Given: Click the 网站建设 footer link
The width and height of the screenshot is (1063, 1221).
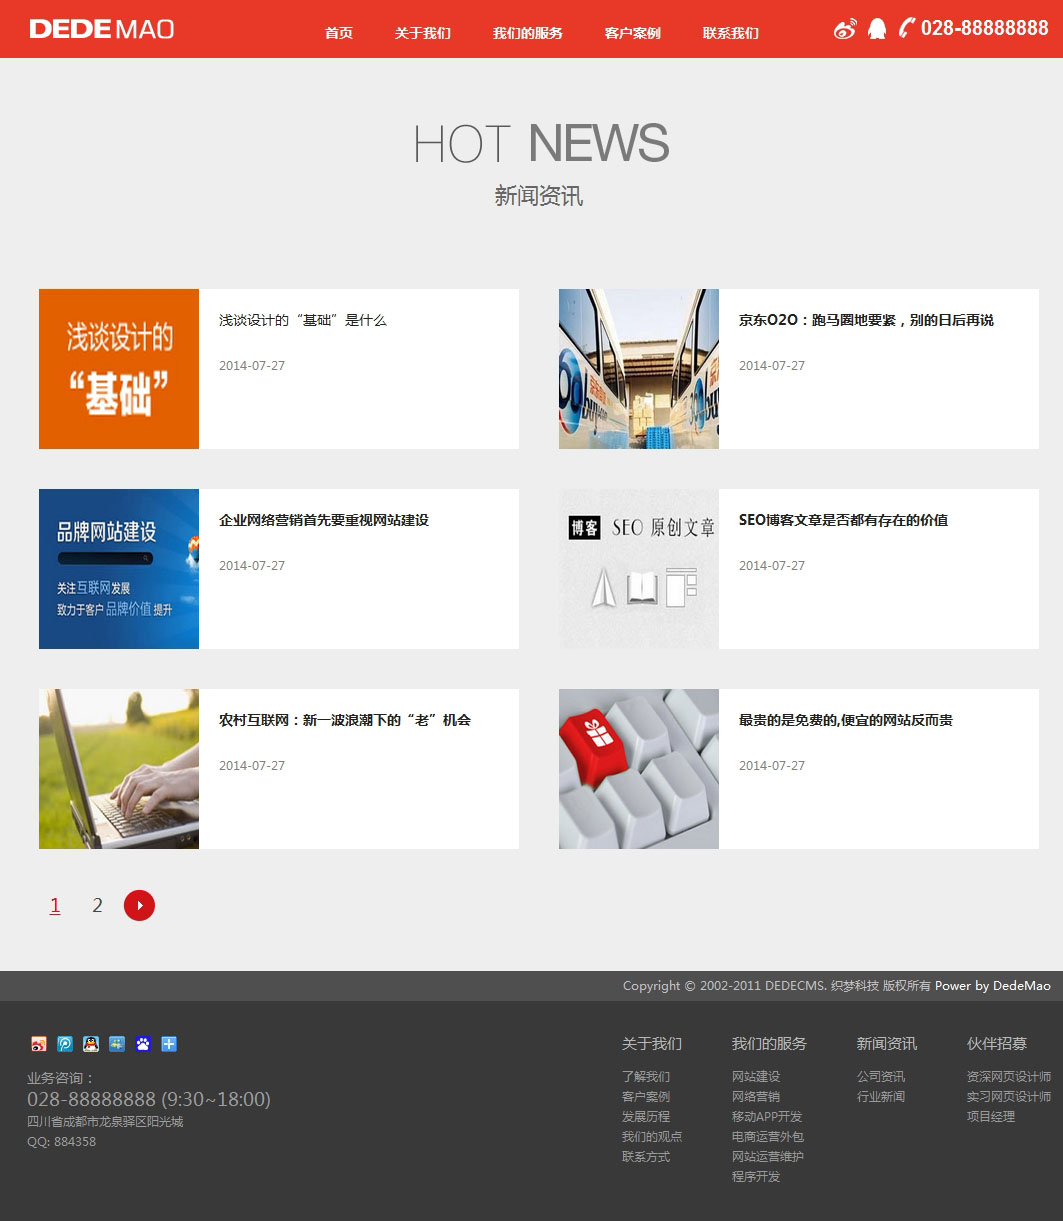Looking at the screenshot, I should 755,1077.
